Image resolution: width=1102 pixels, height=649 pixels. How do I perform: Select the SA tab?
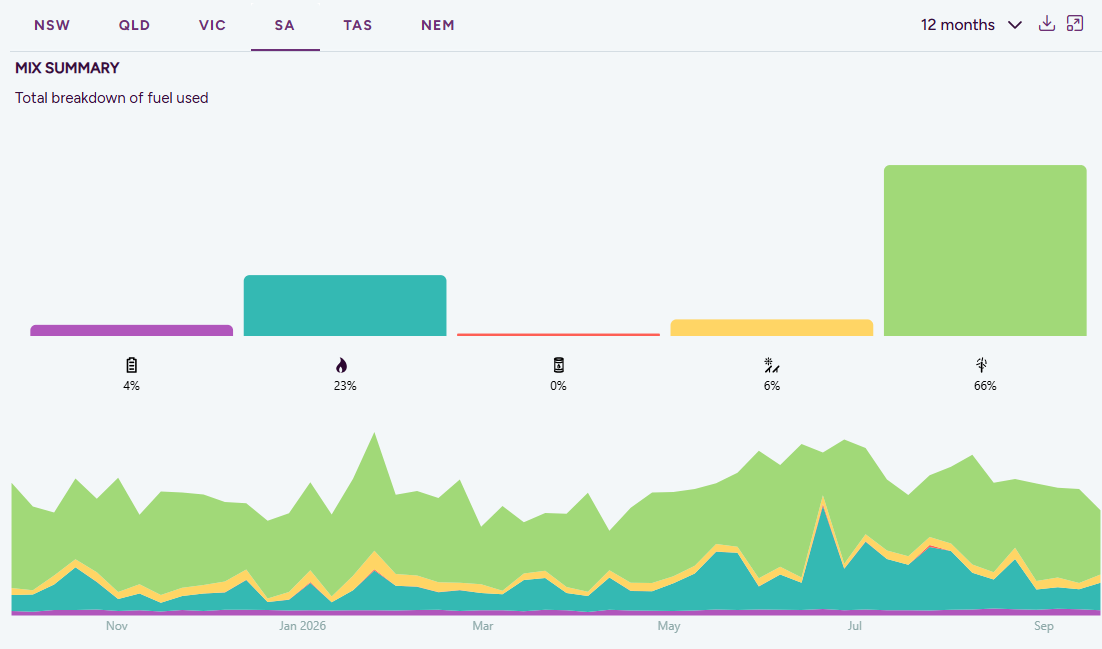click(285, 25)
